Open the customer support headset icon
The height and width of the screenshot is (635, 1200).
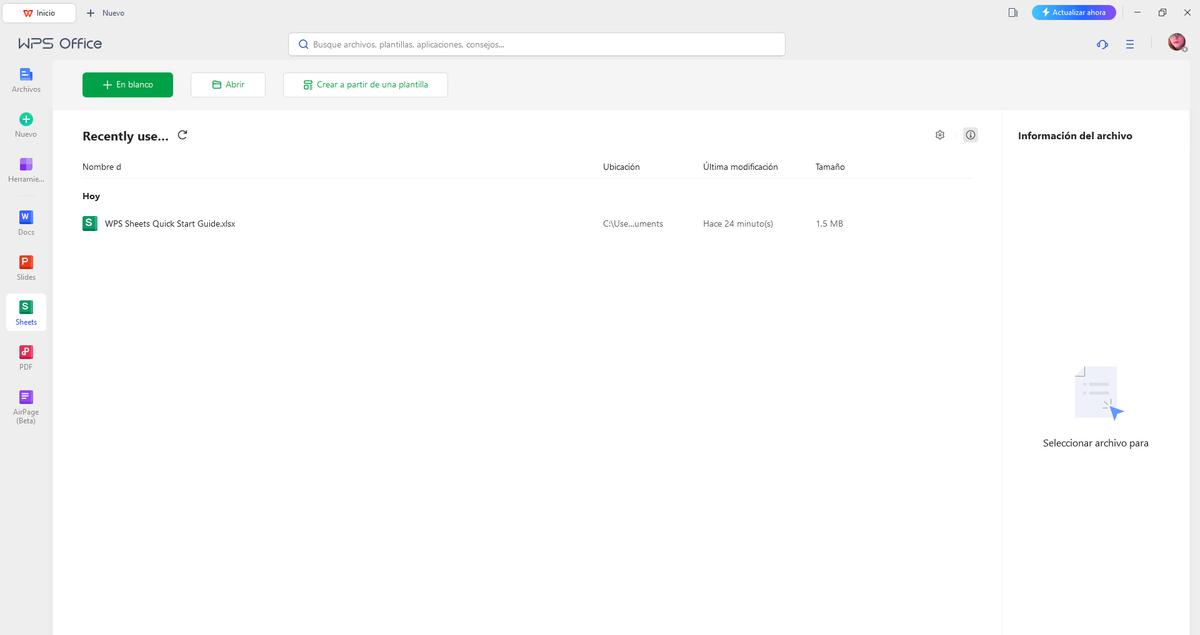pos(1102,44)
